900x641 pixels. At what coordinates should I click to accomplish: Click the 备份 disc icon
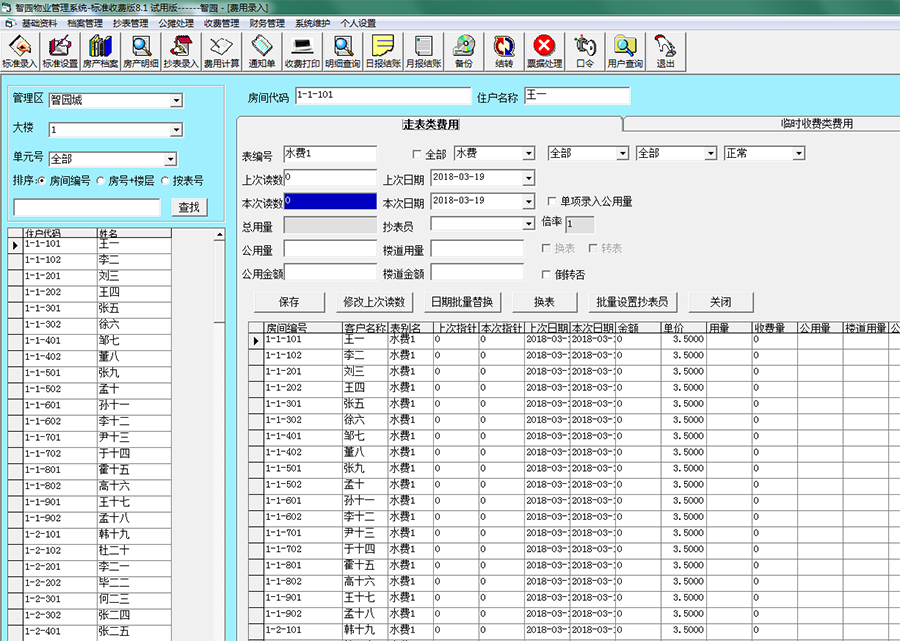pyautogui.click(x=464, y=51)
